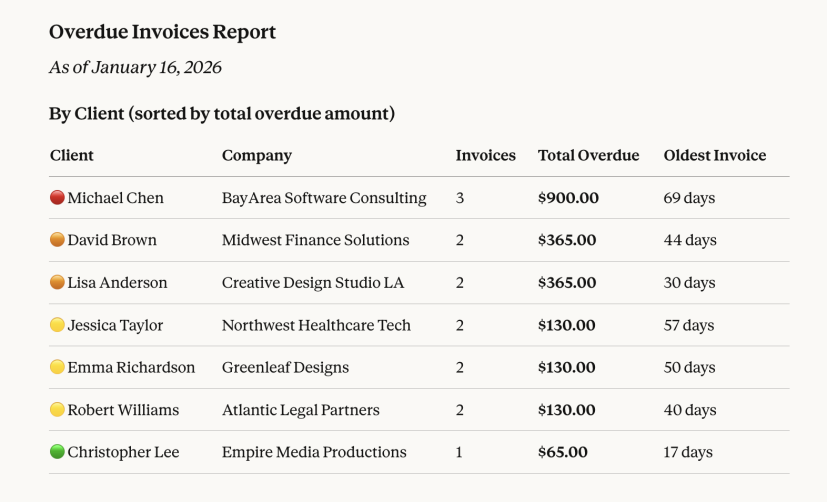Click the green dot beside Christopher Lee
Viewport: 827px width, 502px height.
[57, 452]
